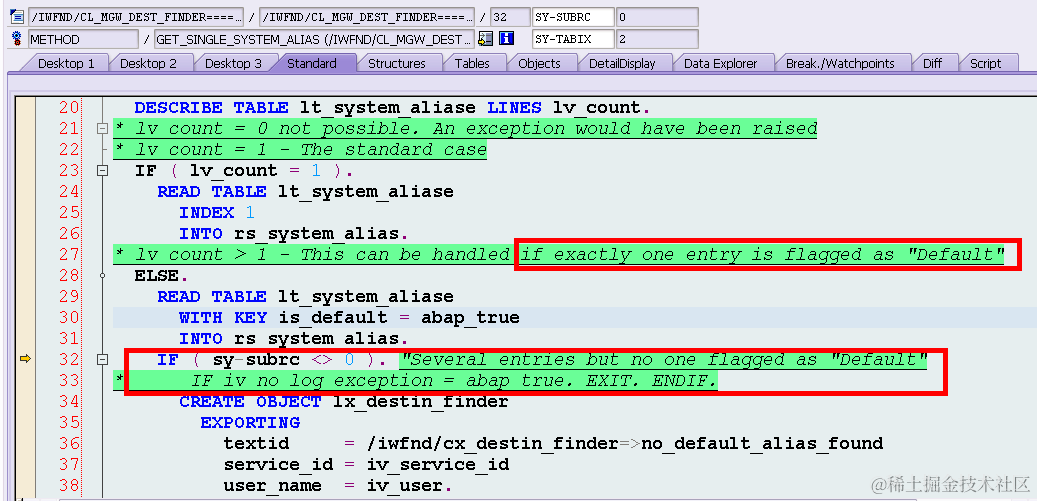Click the navigate-to-source icon after the method name

click(485, 39)
